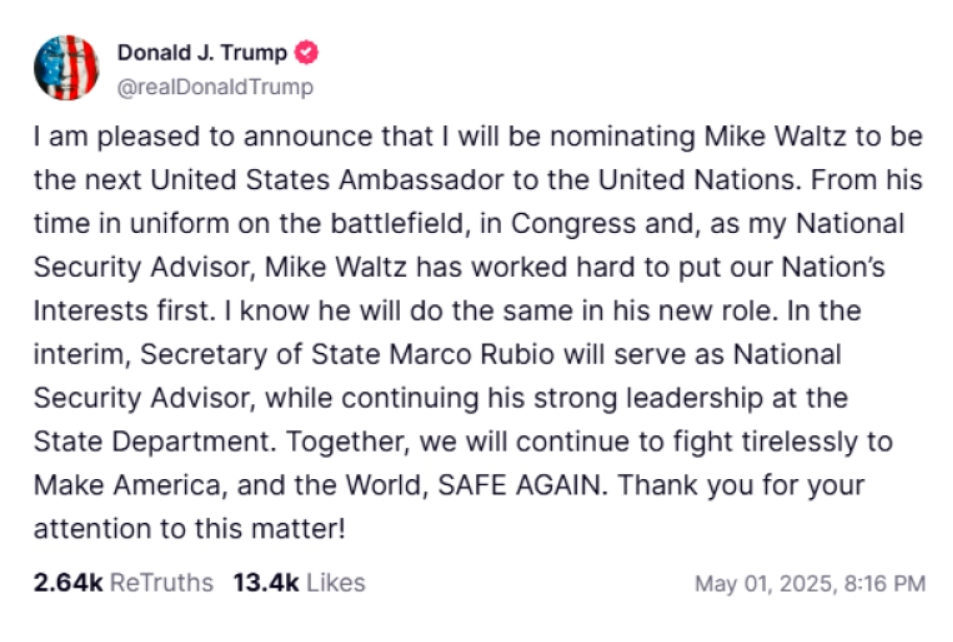The height and width of the screenshot is (642, 953).
Task: Open the @realDonaldTrump handle link
Action: [215, 87]
